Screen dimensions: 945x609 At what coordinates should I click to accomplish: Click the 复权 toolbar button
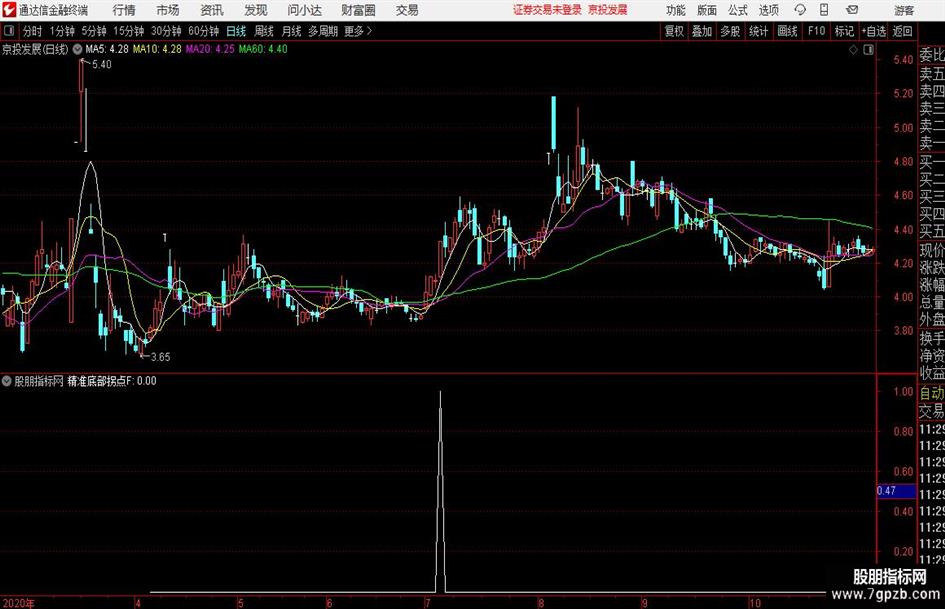click(x=674, y=31)
